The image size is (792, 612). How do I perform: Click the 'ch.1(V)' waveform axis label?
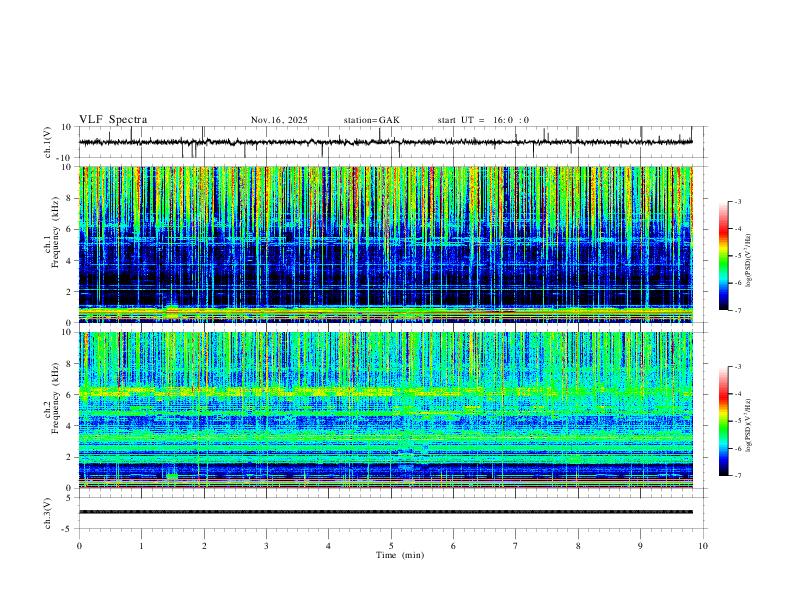tap(48, 142)
